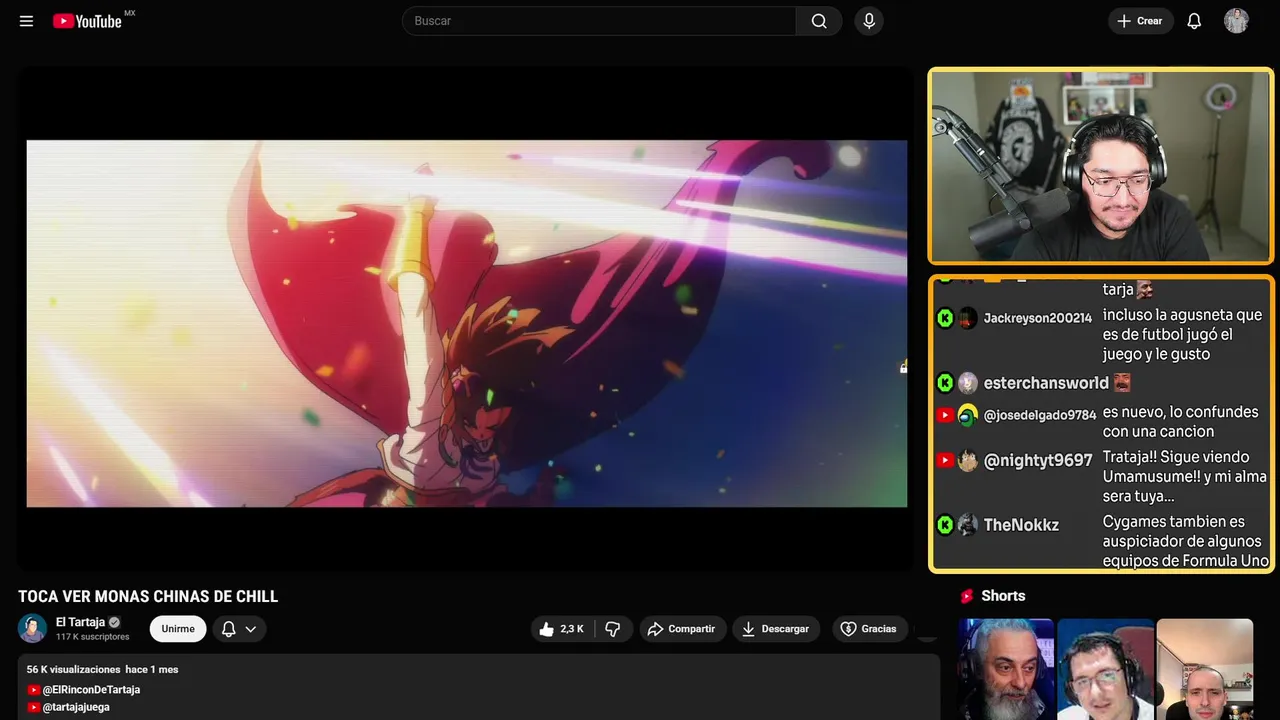Click @josedelgado9784 chat avatar
The width and height of the screenshot is (1280, 720).
967,415
